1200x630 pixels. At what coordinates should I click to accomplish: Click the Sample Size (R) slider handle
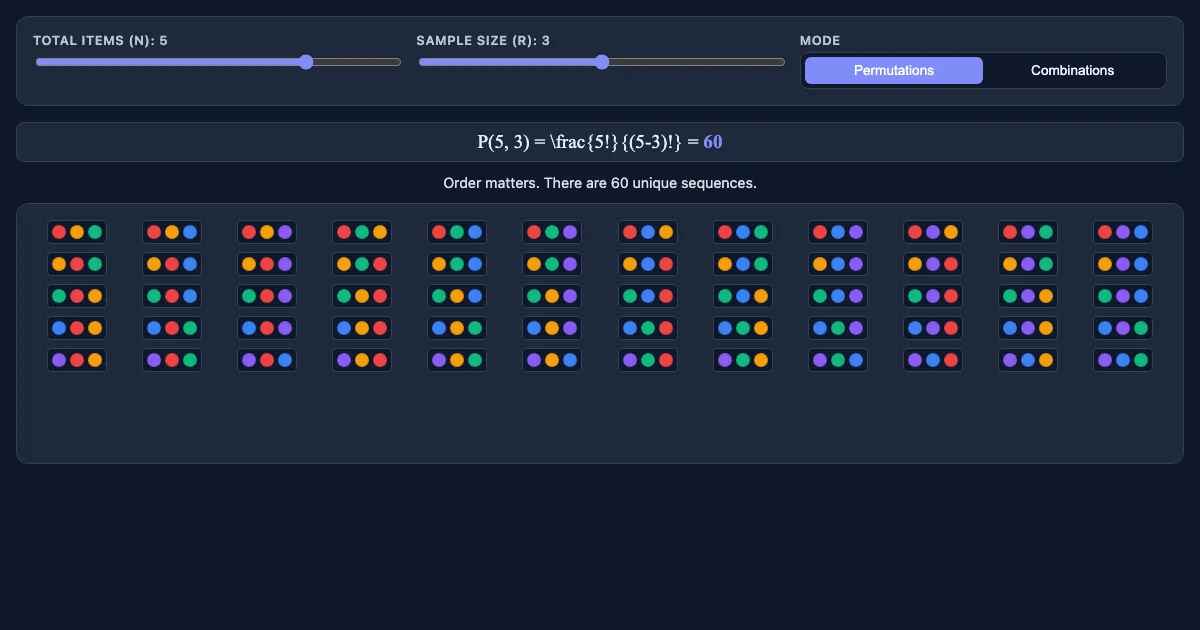pos(602,62)
